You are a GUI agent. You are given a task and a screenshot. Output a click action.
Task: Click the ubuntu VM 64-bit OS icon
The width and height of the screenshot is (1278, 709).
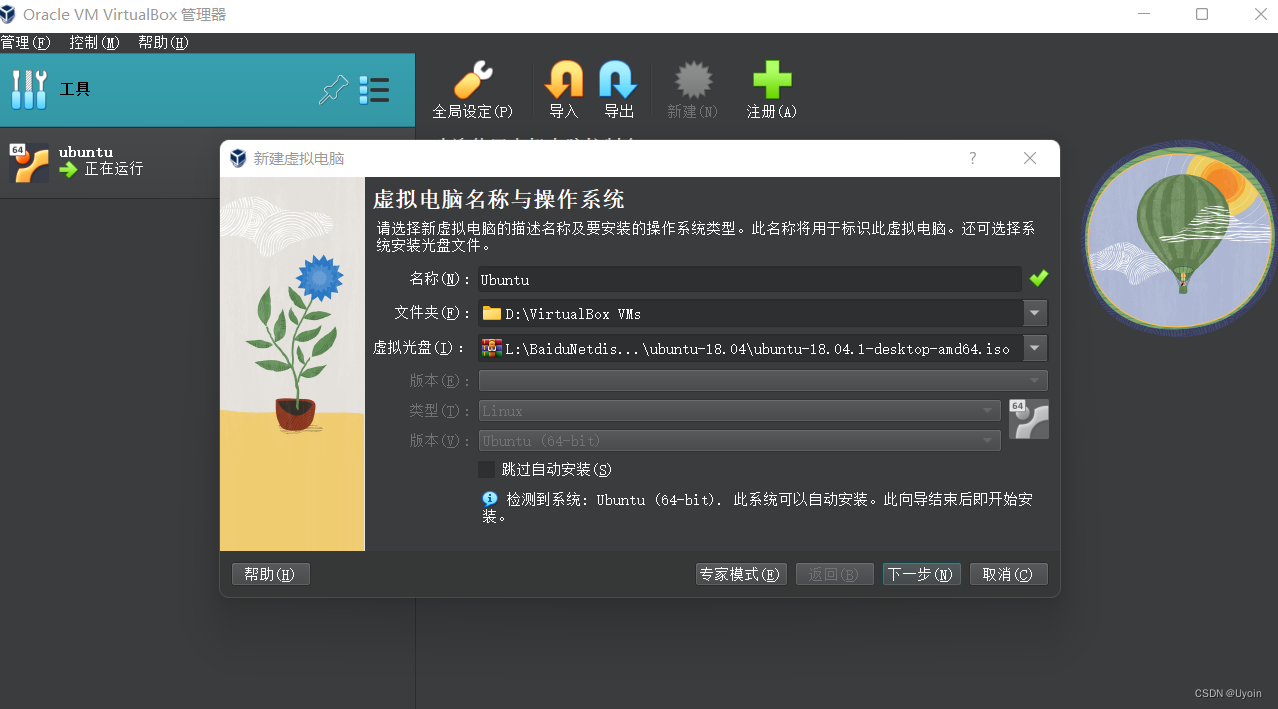pyautogui.click(x=29, y=163)
